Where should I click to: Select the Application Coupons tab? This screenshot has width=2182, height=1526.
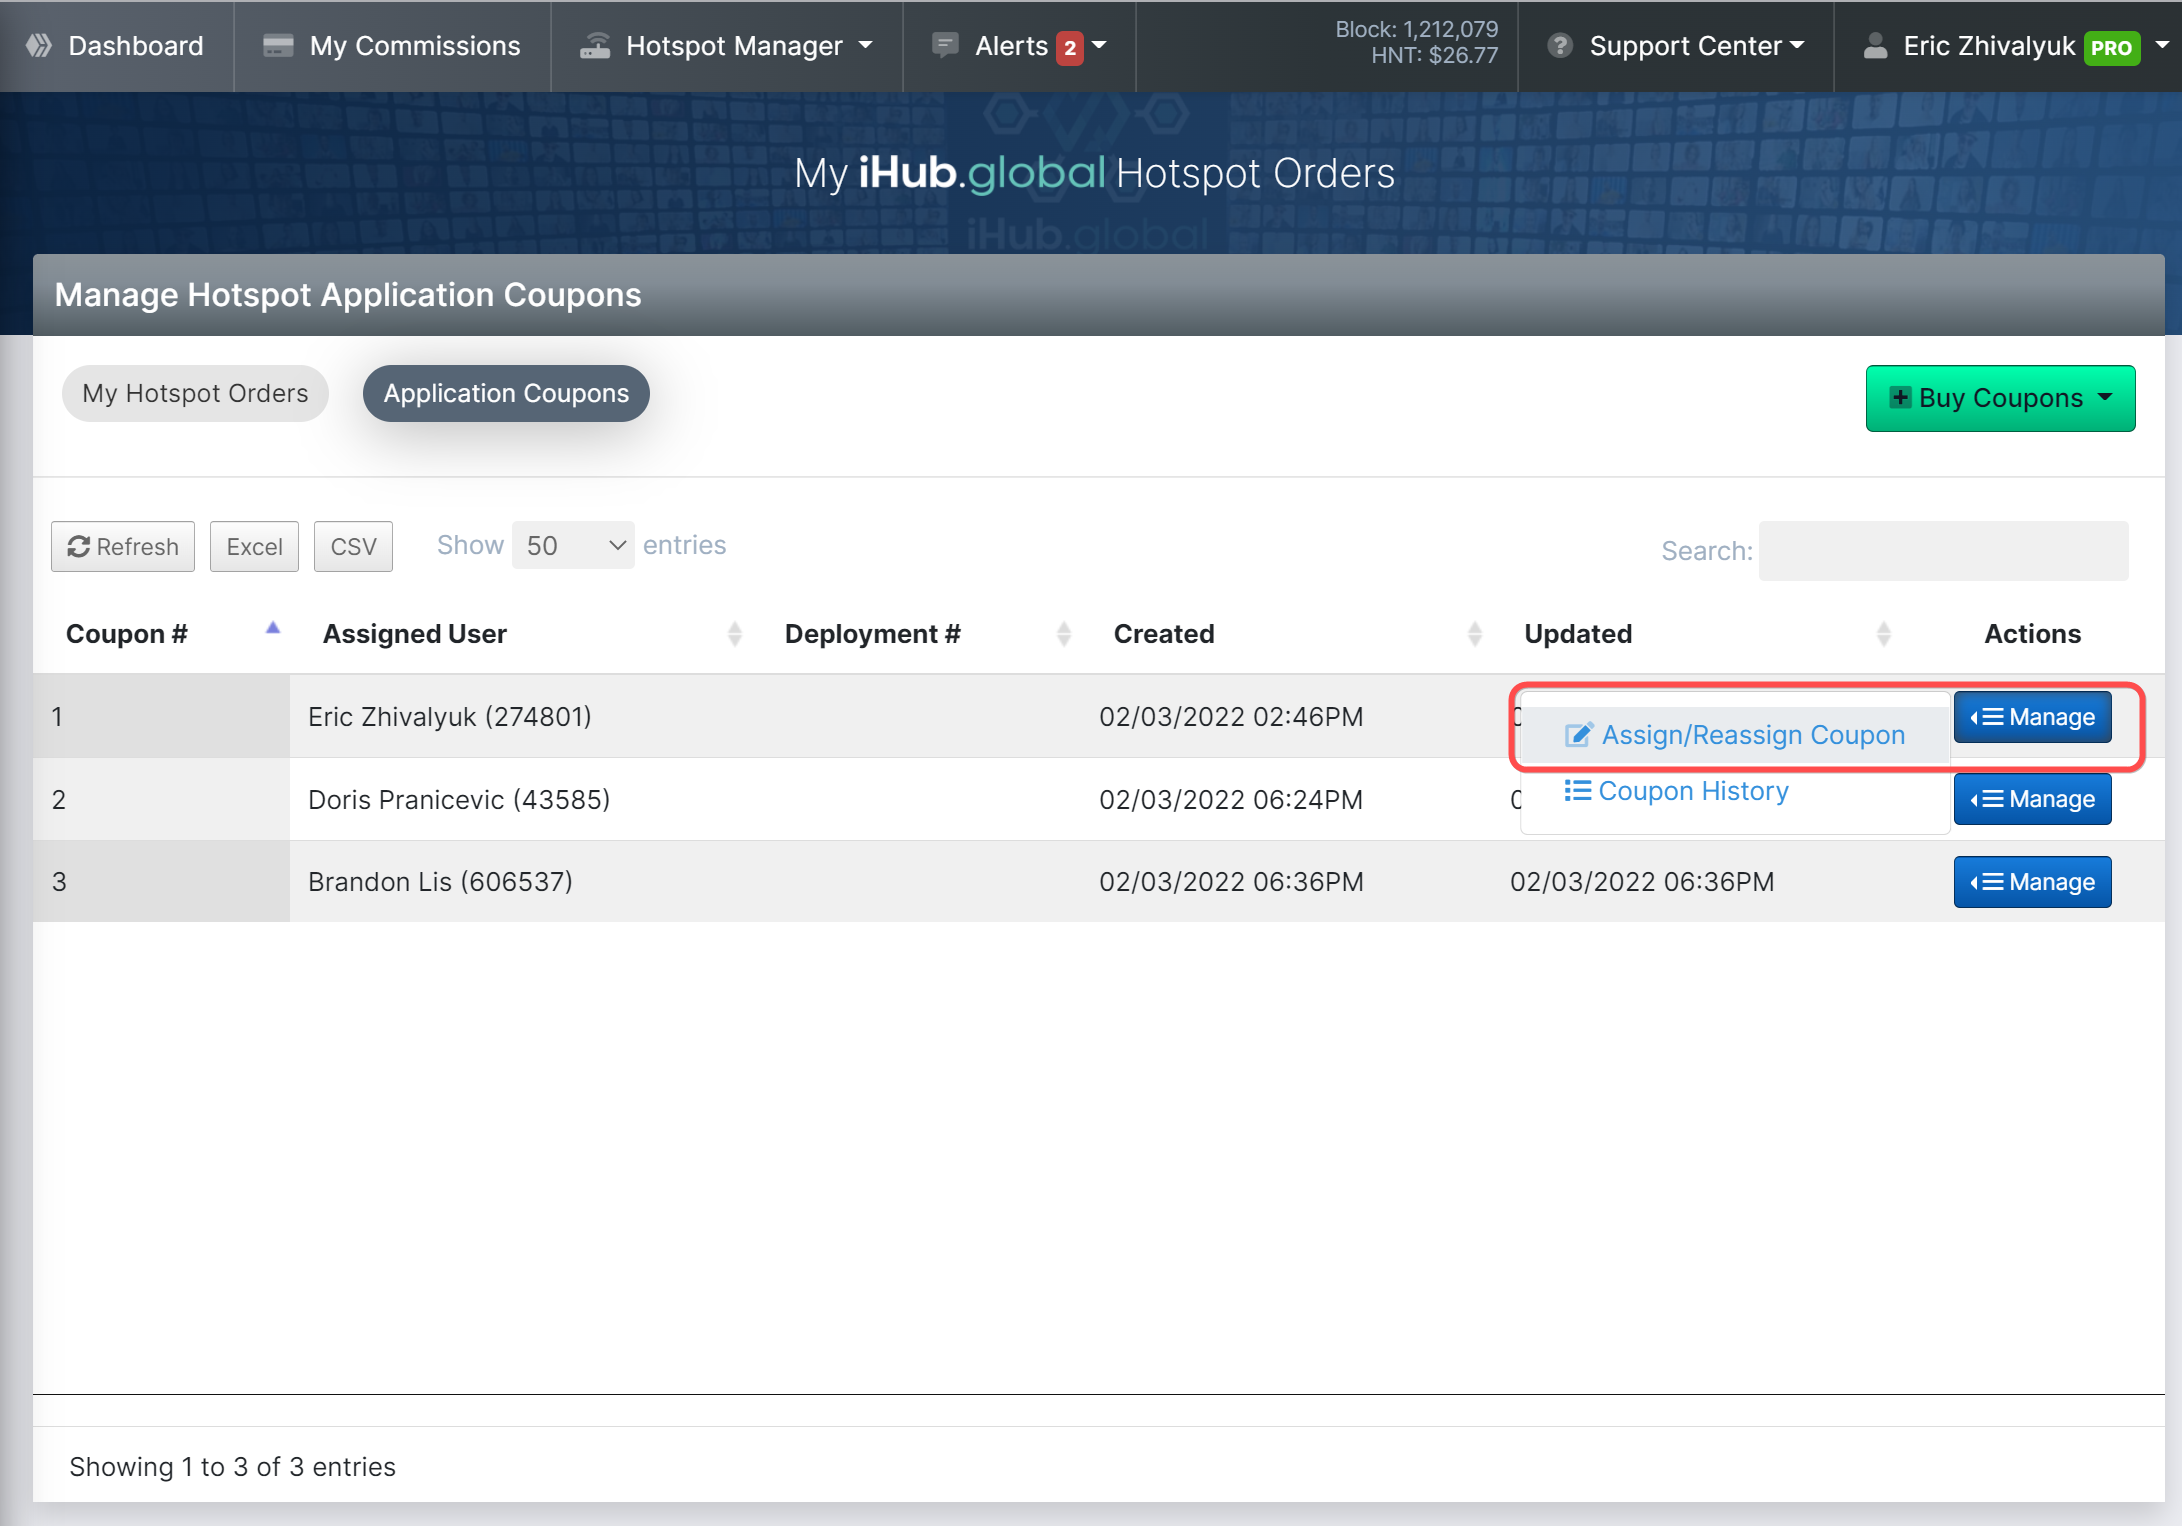(x=506, y=394)
